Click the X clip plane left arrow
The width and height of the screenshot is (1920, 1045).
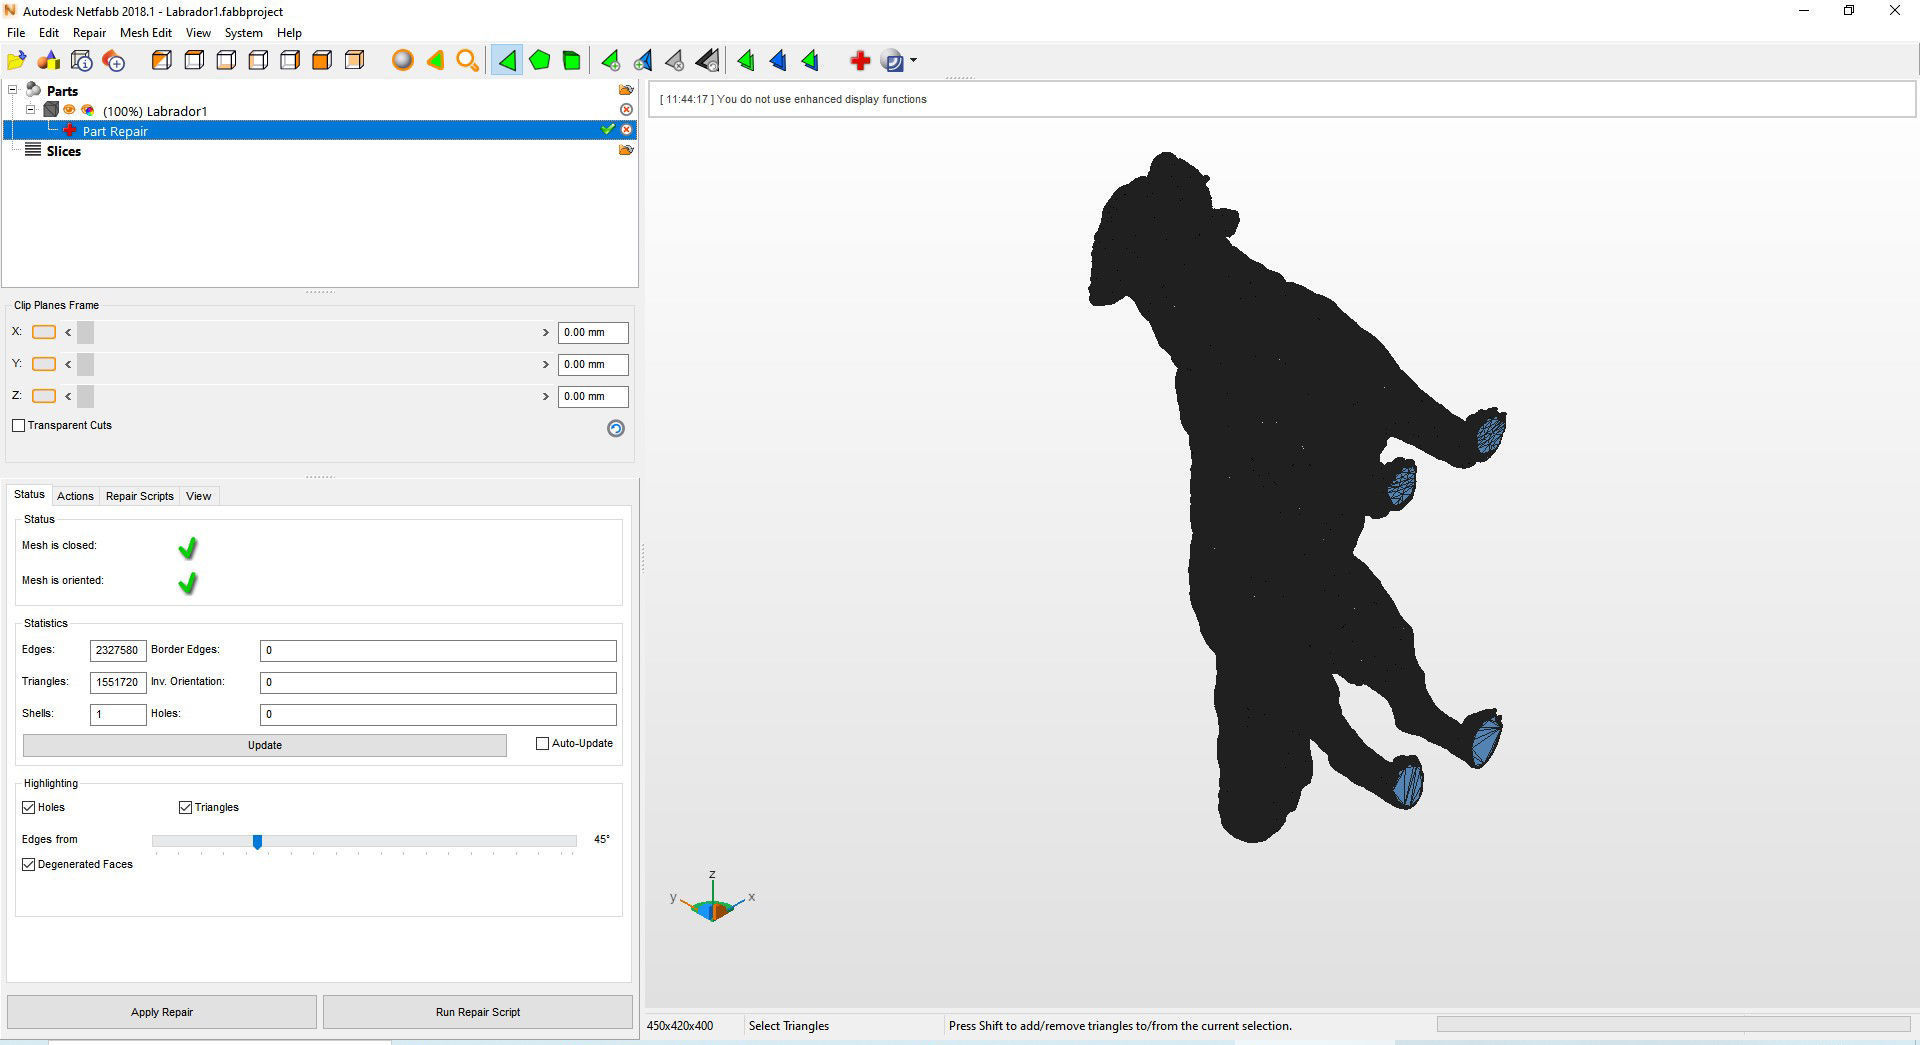click(68, 333)
